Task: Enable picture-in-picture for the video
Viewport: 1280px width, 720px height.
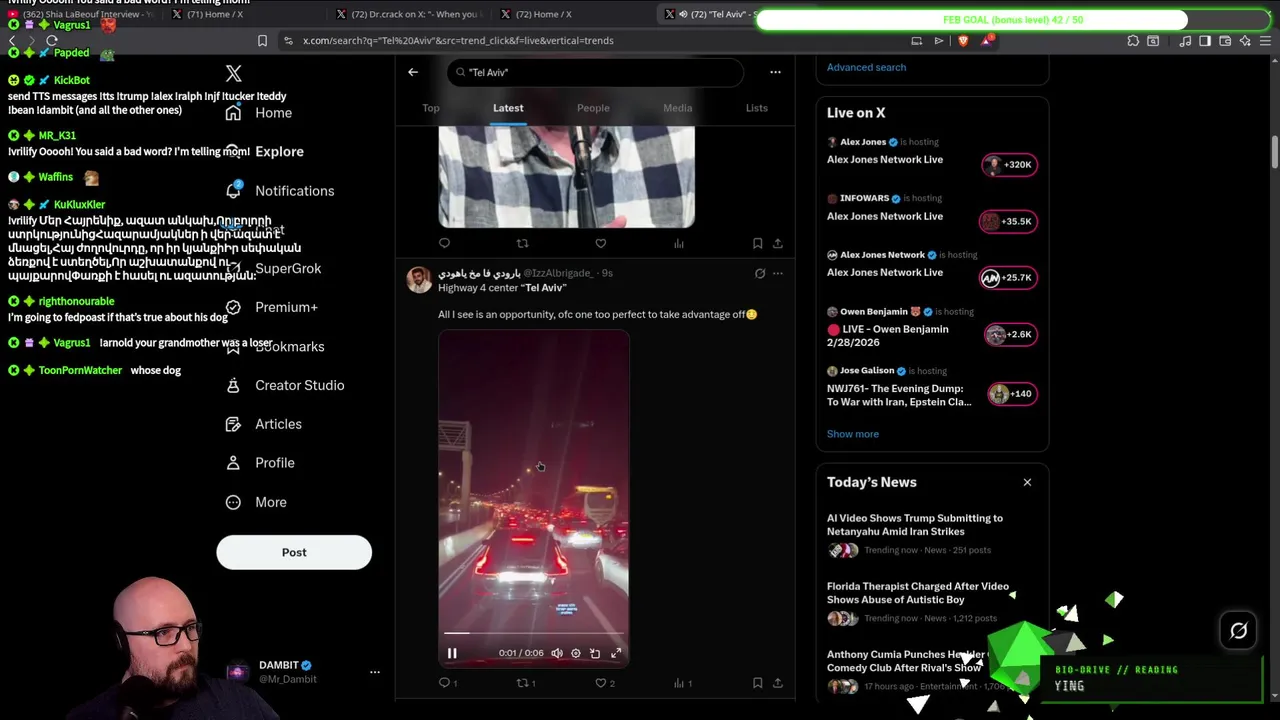Action: click(x=595, y=653)
